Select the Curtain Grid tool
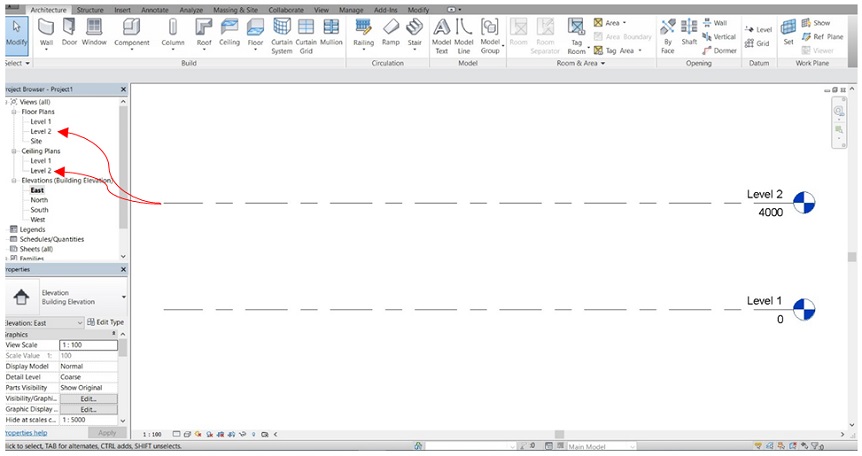Screen dimensions: 862x456 tap(306, 32)
